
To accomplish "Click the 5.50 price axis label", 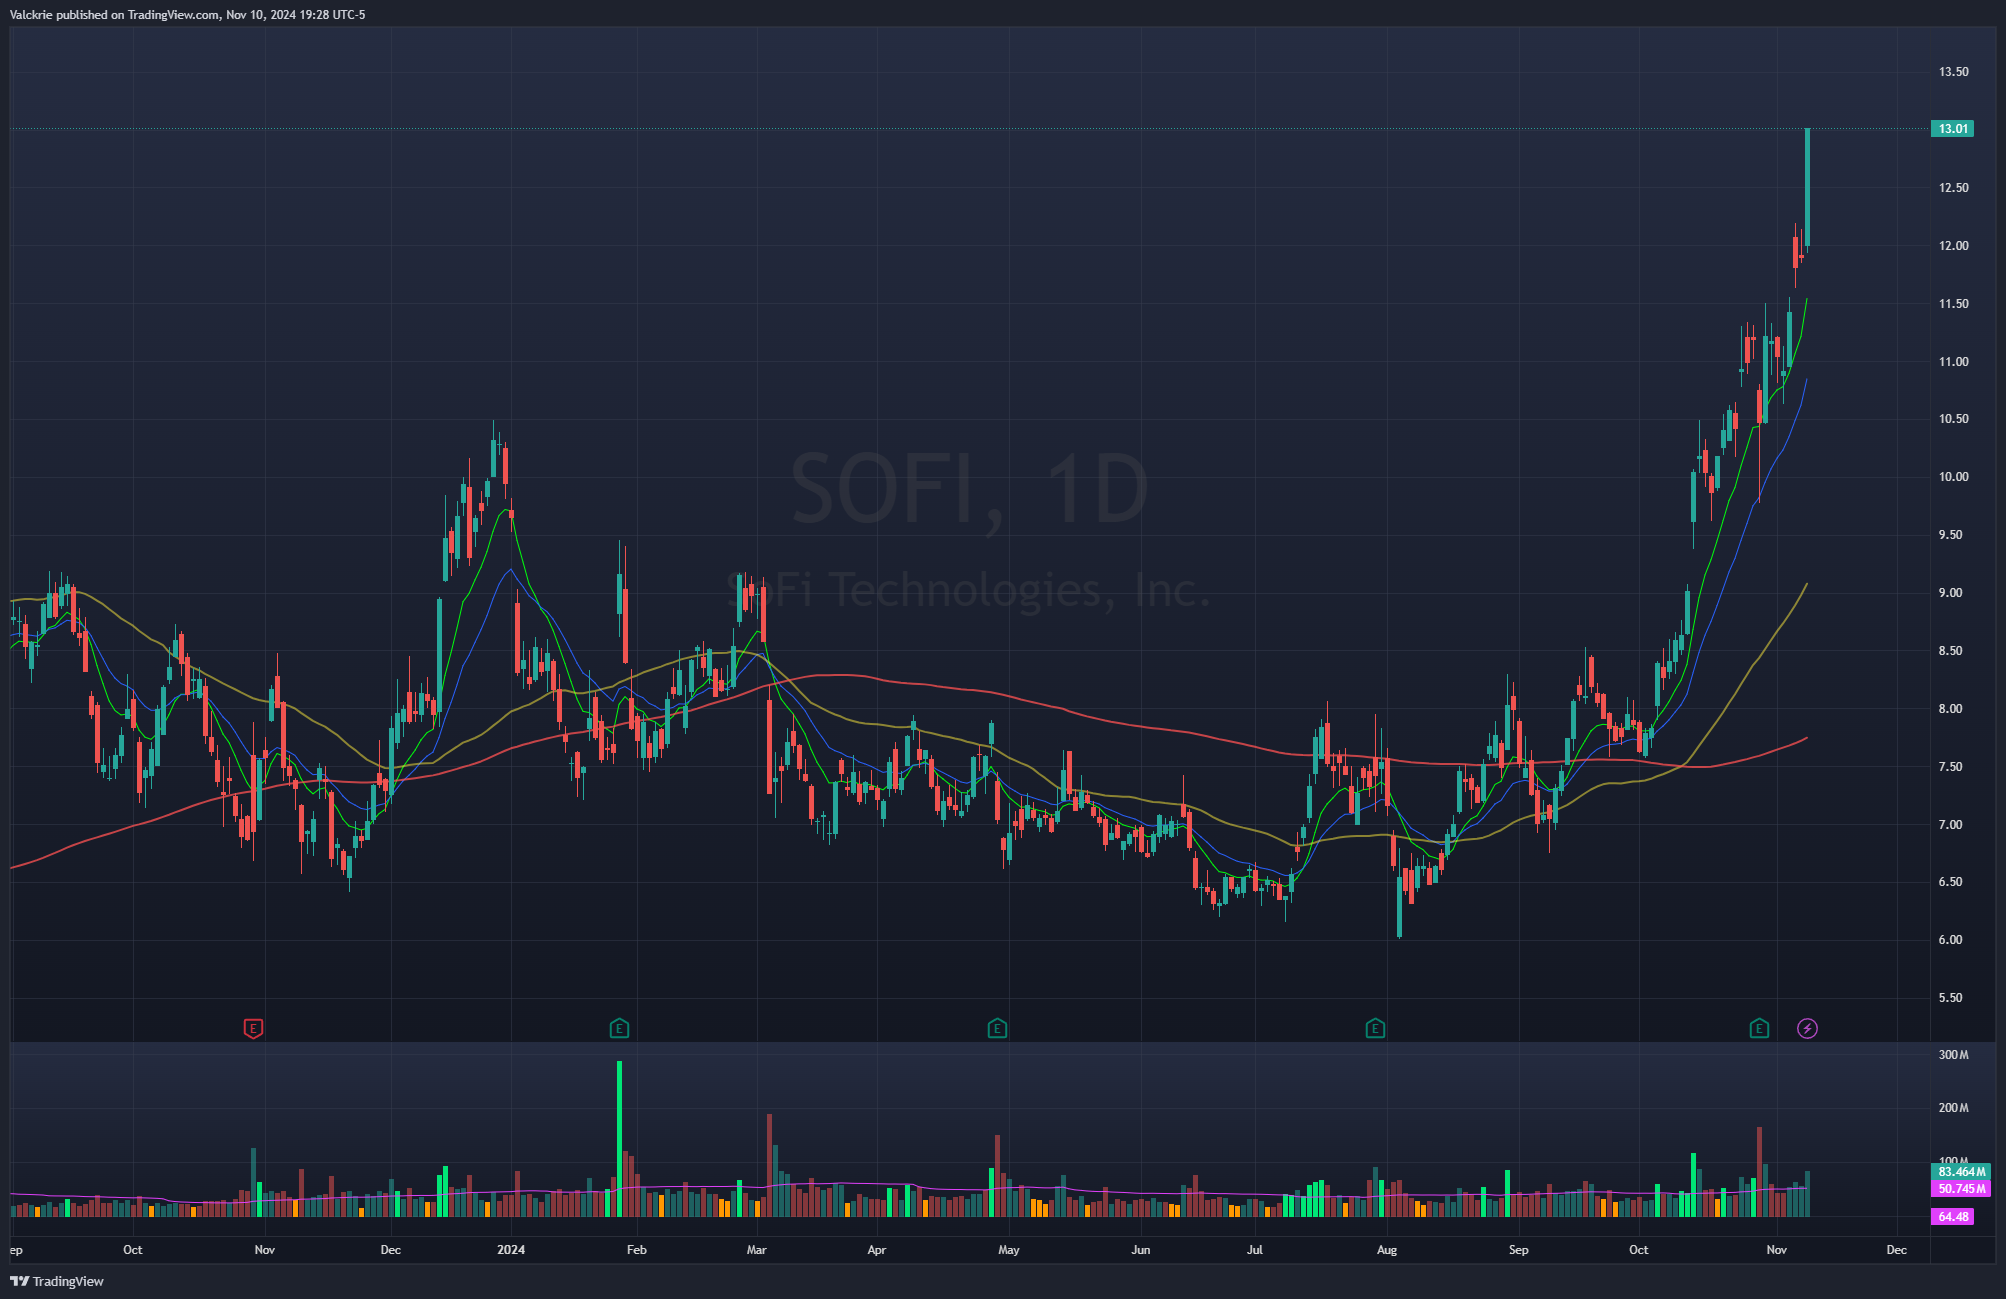I will coord(1953,998).
